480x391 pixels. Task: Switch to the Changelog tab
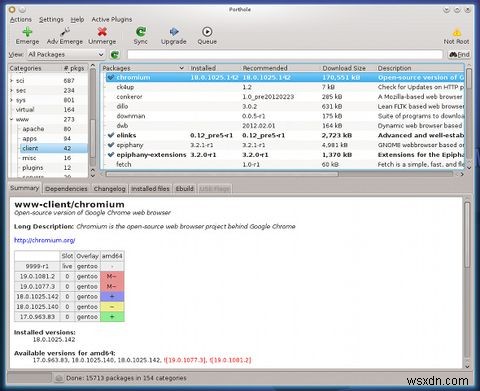pos(109,189)
